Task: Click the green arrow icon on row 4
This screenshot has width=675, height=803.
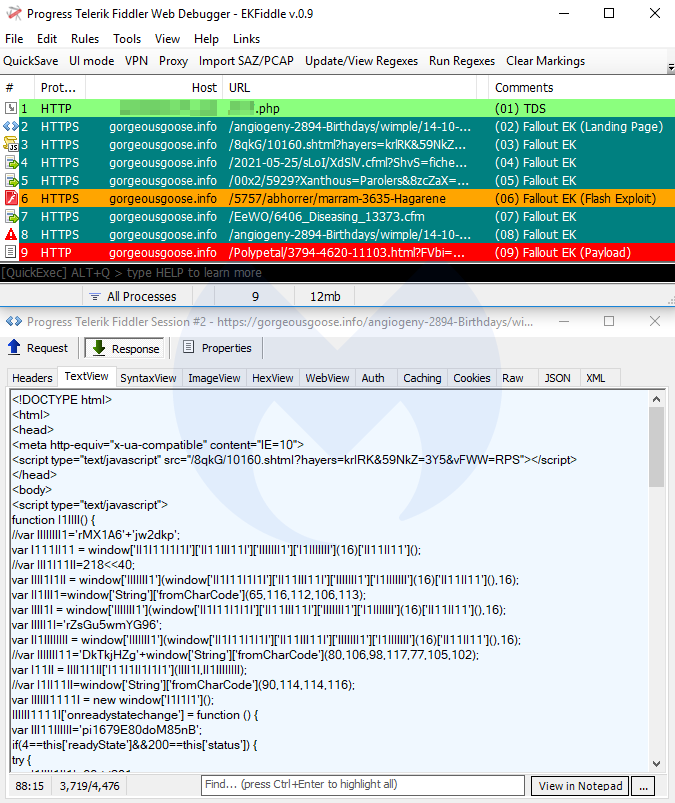Action: click(11, 162)
